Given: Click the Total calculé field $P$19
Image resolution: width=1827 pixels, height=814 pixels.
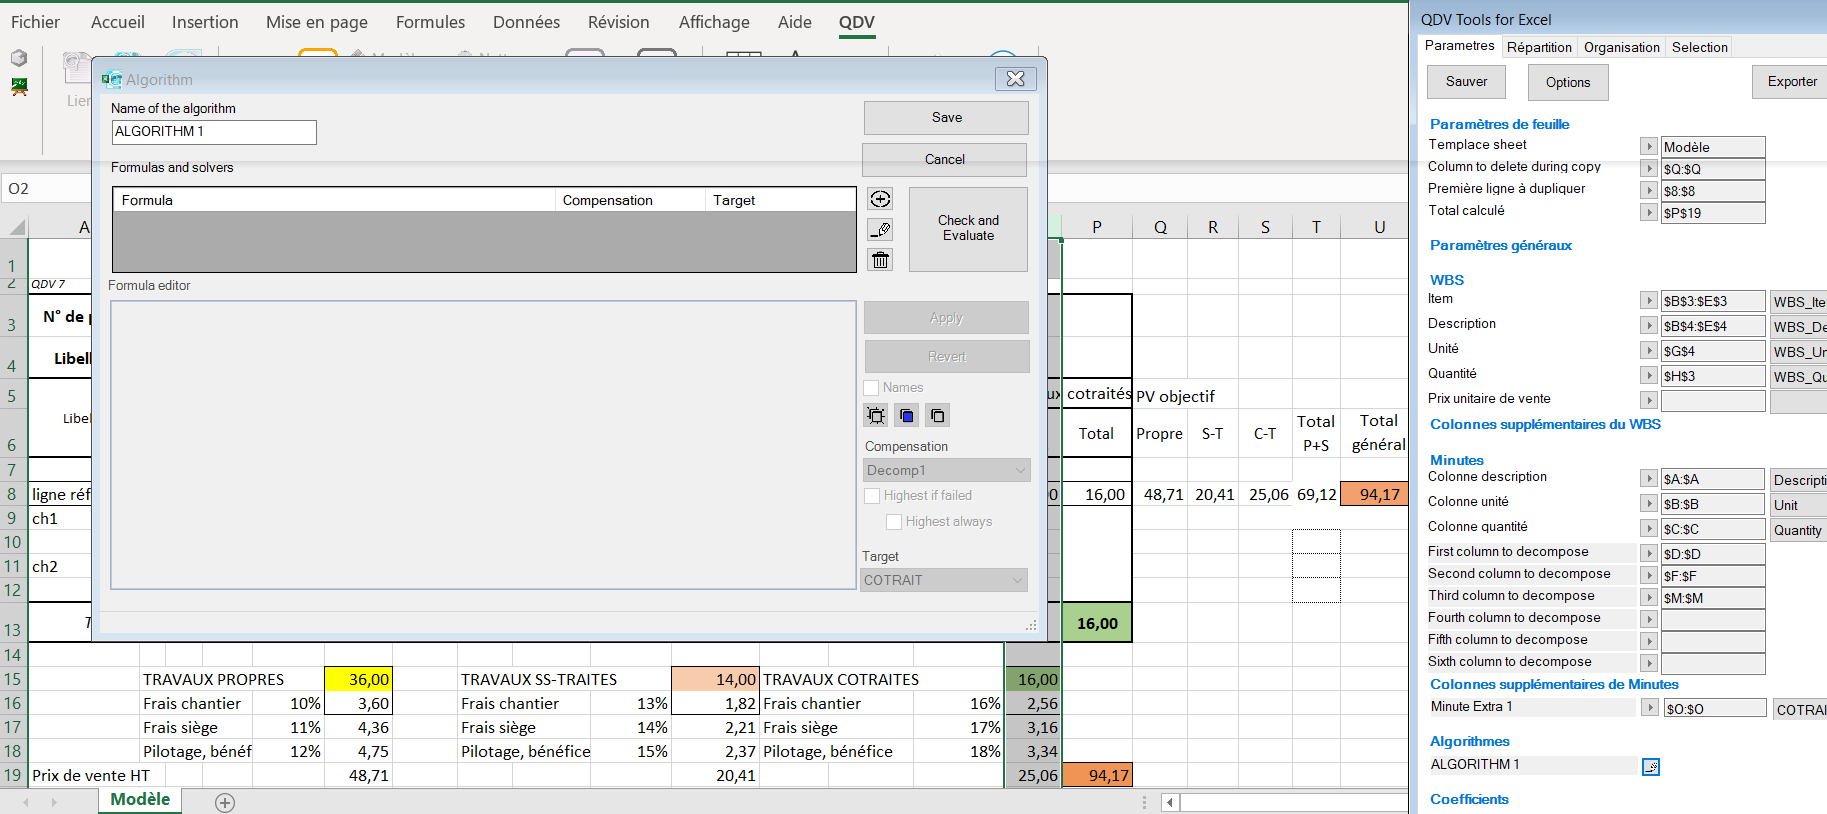Looking at the screenshot, I should [1713, 213].
